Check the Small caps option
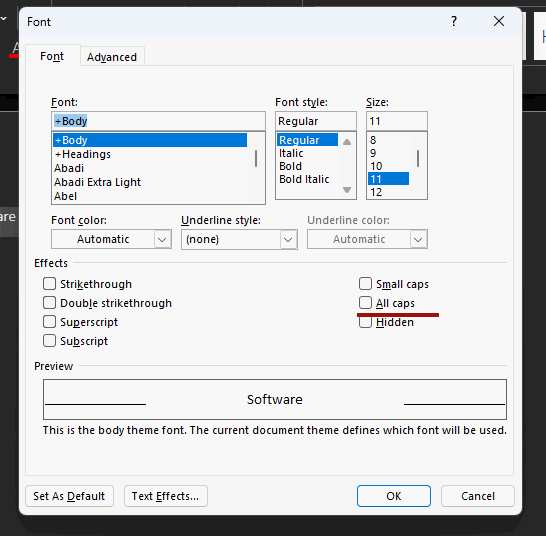This screenshot has width=546, height=536. point(365,284)
